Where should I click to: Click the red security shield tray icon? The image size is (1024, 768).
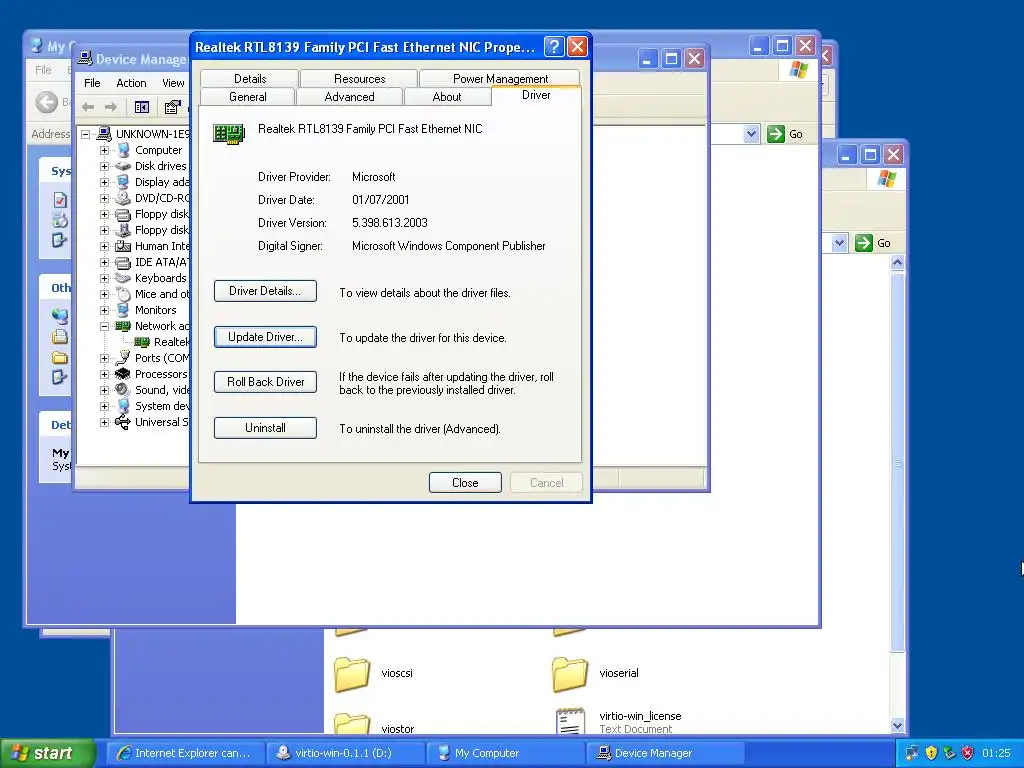click(x=967, y=753)
